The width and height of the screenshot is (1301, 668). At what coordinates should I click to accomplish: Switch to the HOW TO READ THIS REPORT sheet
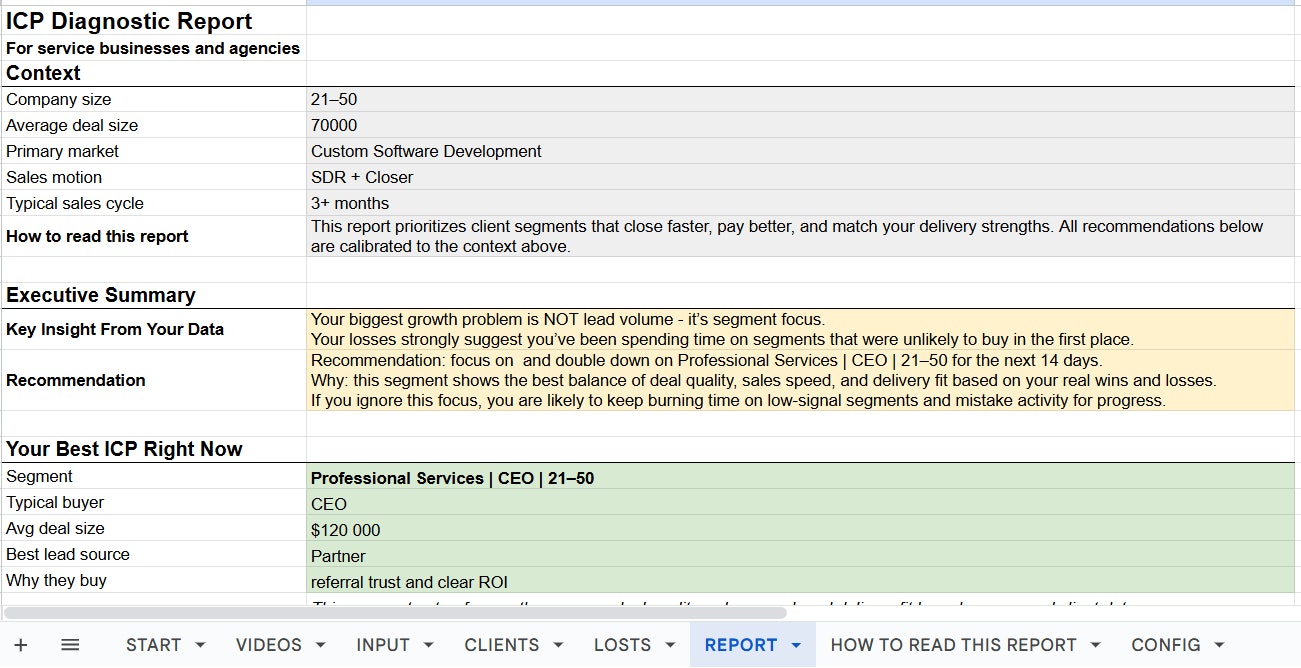tap(955, 645)
